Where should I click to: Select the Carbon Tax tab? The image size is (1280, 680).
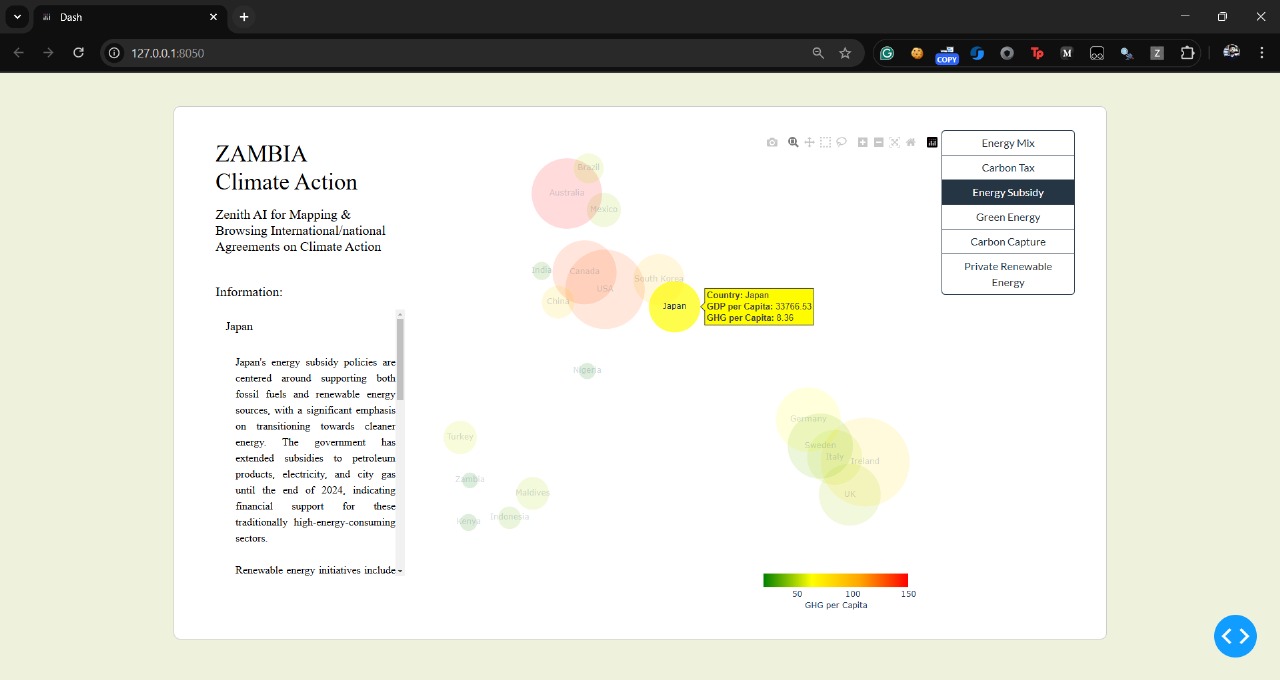(x=1007, y=168)
